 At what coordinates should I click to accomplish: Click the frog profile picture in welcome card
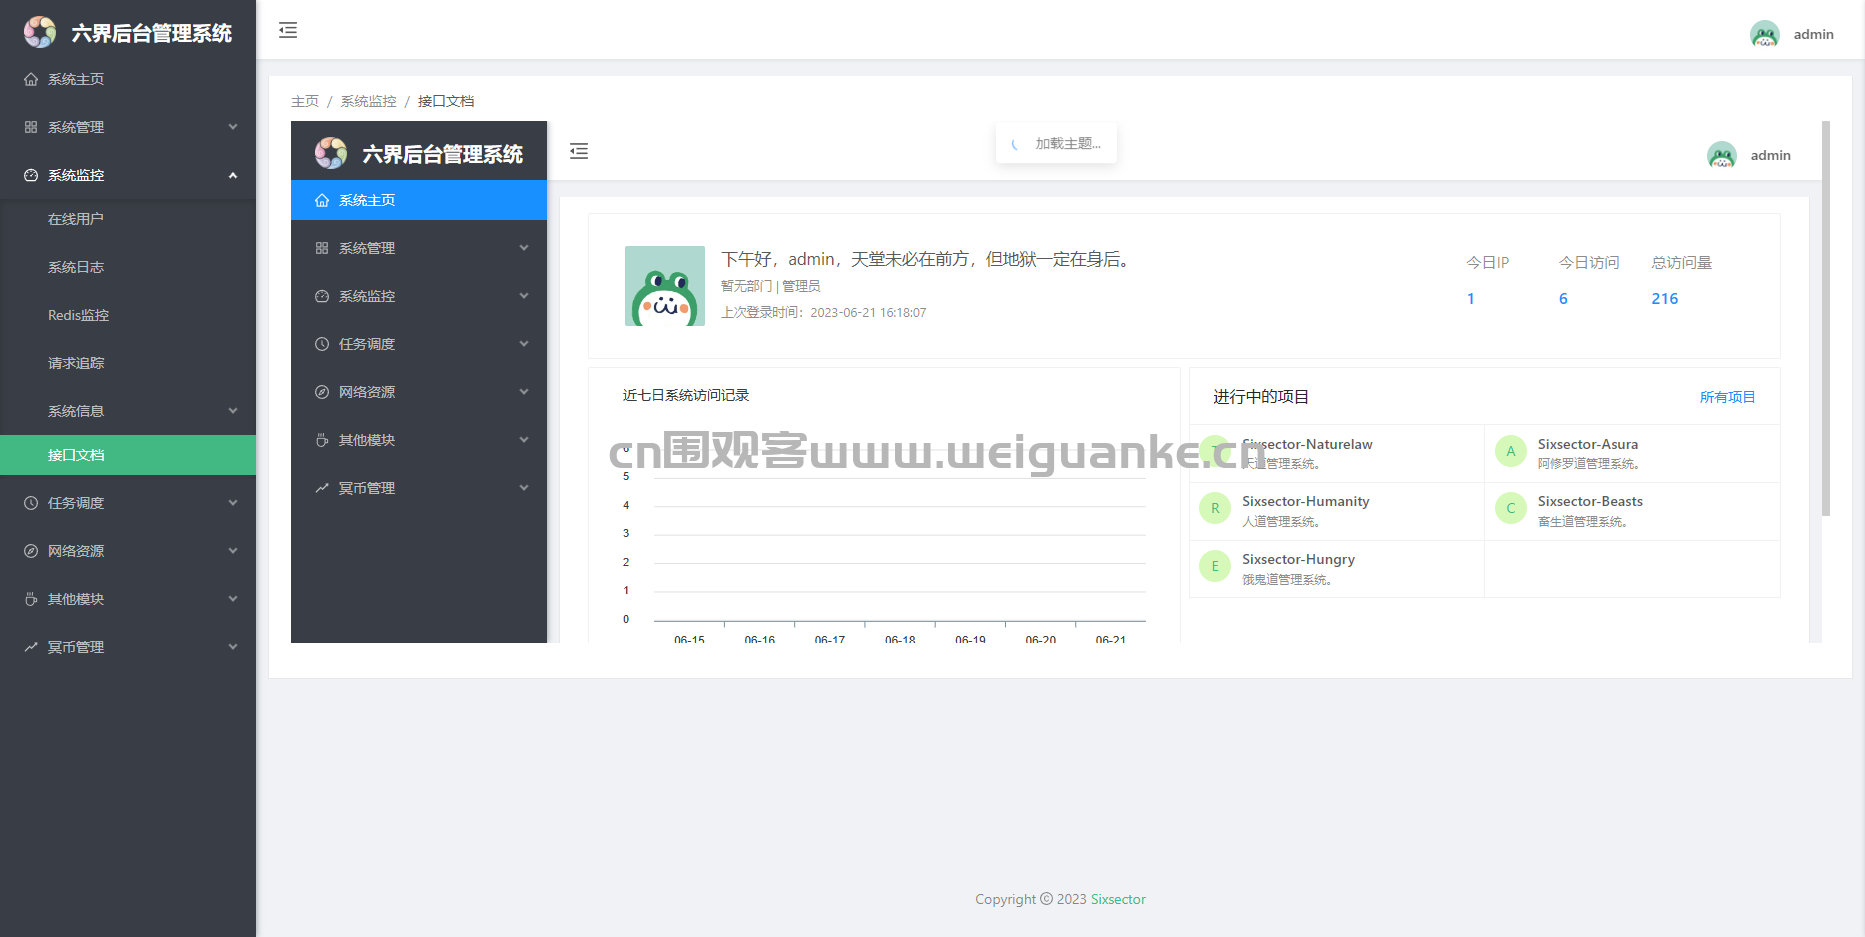pyautogui.click(x=665, y=286)
